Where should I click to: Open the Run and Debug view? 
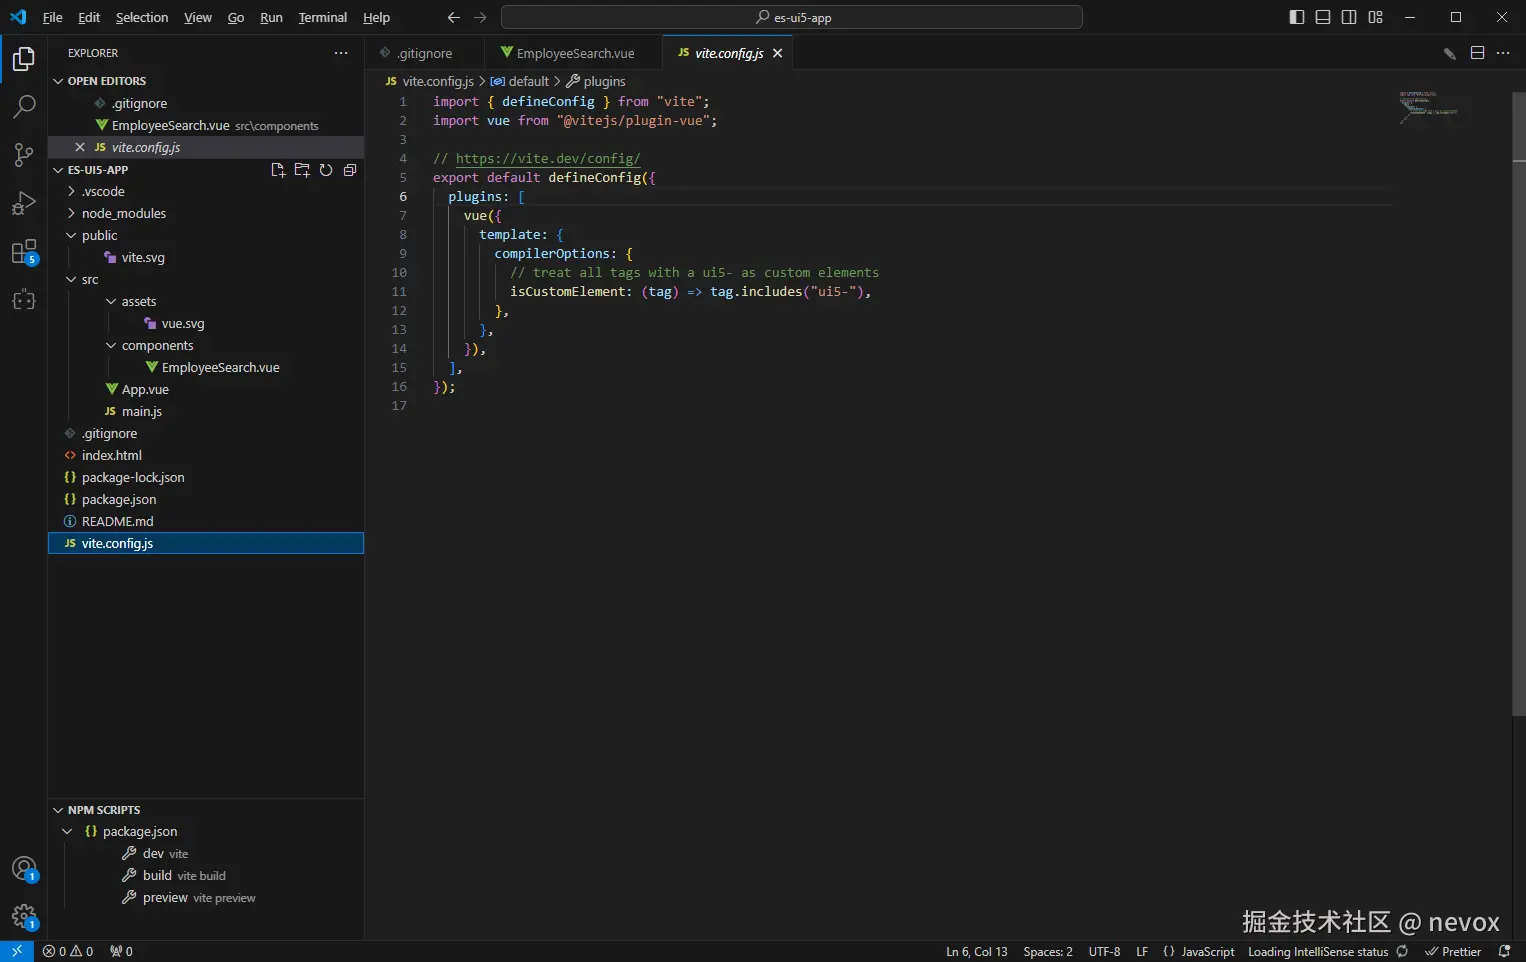coord(24,203)
